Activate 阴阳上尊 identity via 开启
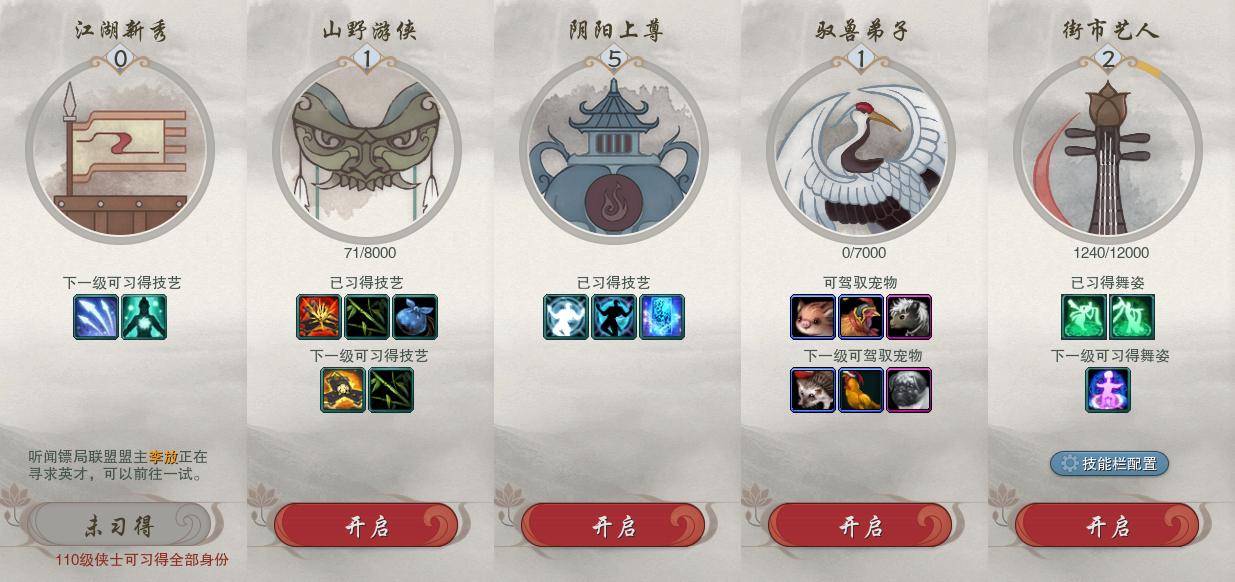This screenshot has height=582, width=1235. (613, 526)
